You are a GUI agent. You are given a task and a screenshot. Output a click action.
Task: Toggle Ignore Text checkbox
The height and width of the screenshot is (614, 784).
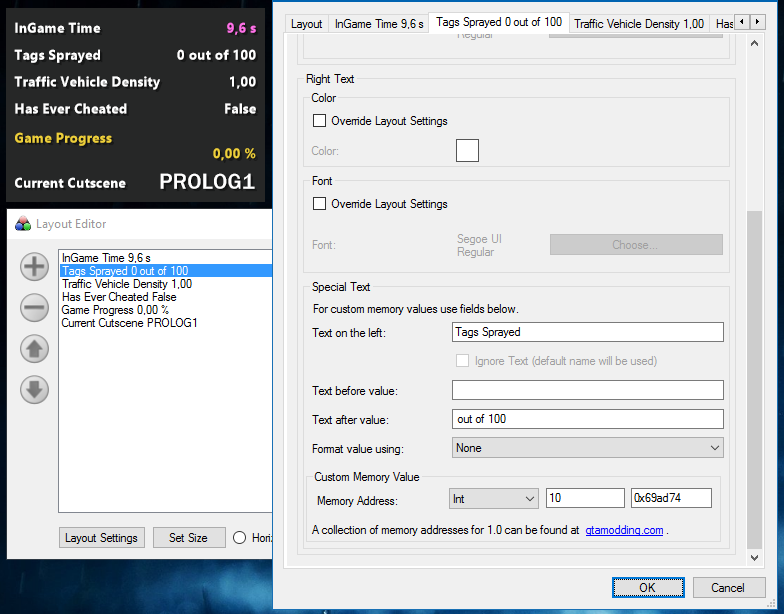click(x=462, y=361)
